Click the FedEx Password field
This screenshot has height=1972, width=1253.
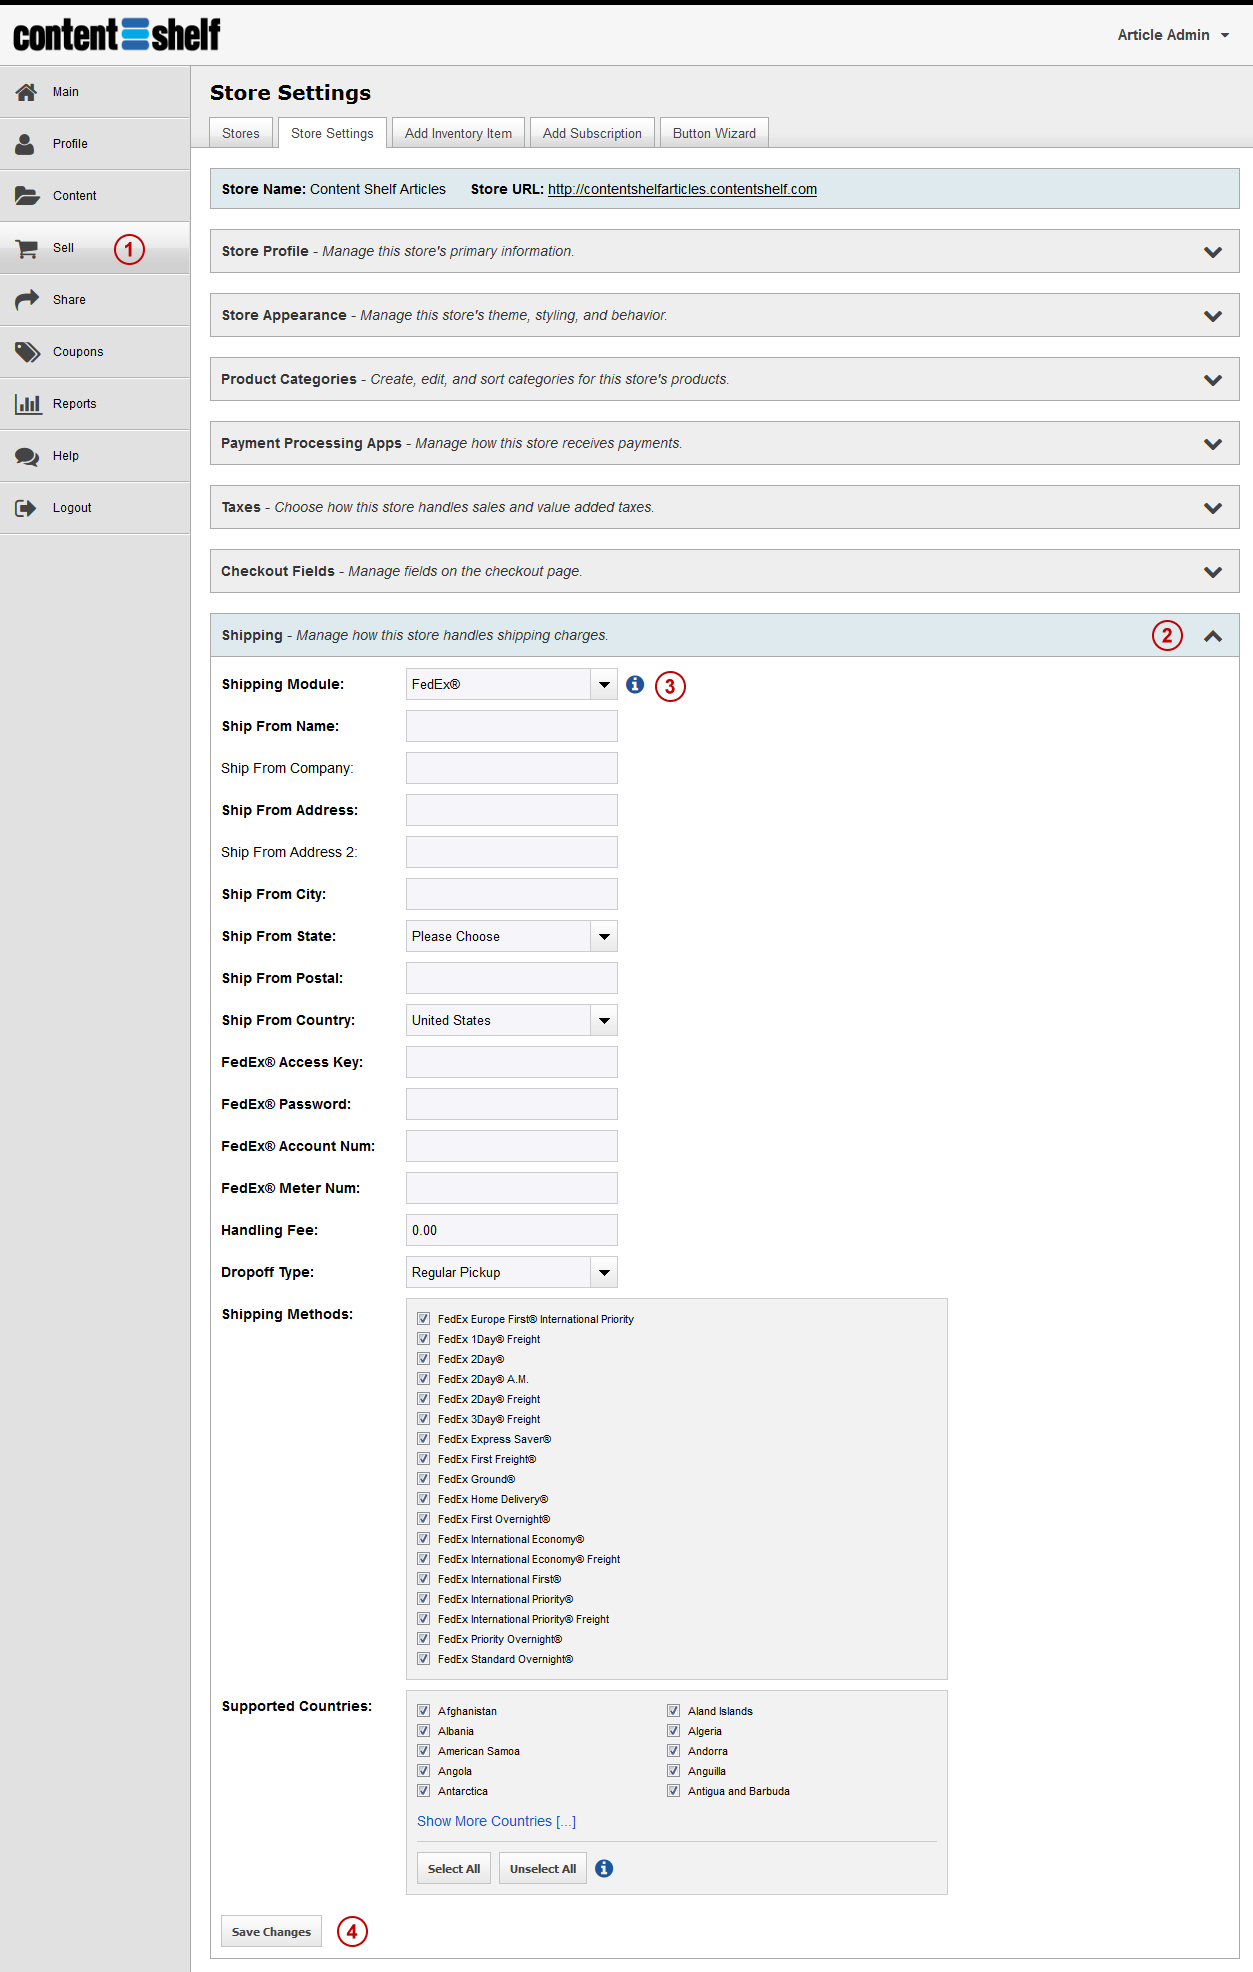pyautogui.click(x=511, y=1104)
